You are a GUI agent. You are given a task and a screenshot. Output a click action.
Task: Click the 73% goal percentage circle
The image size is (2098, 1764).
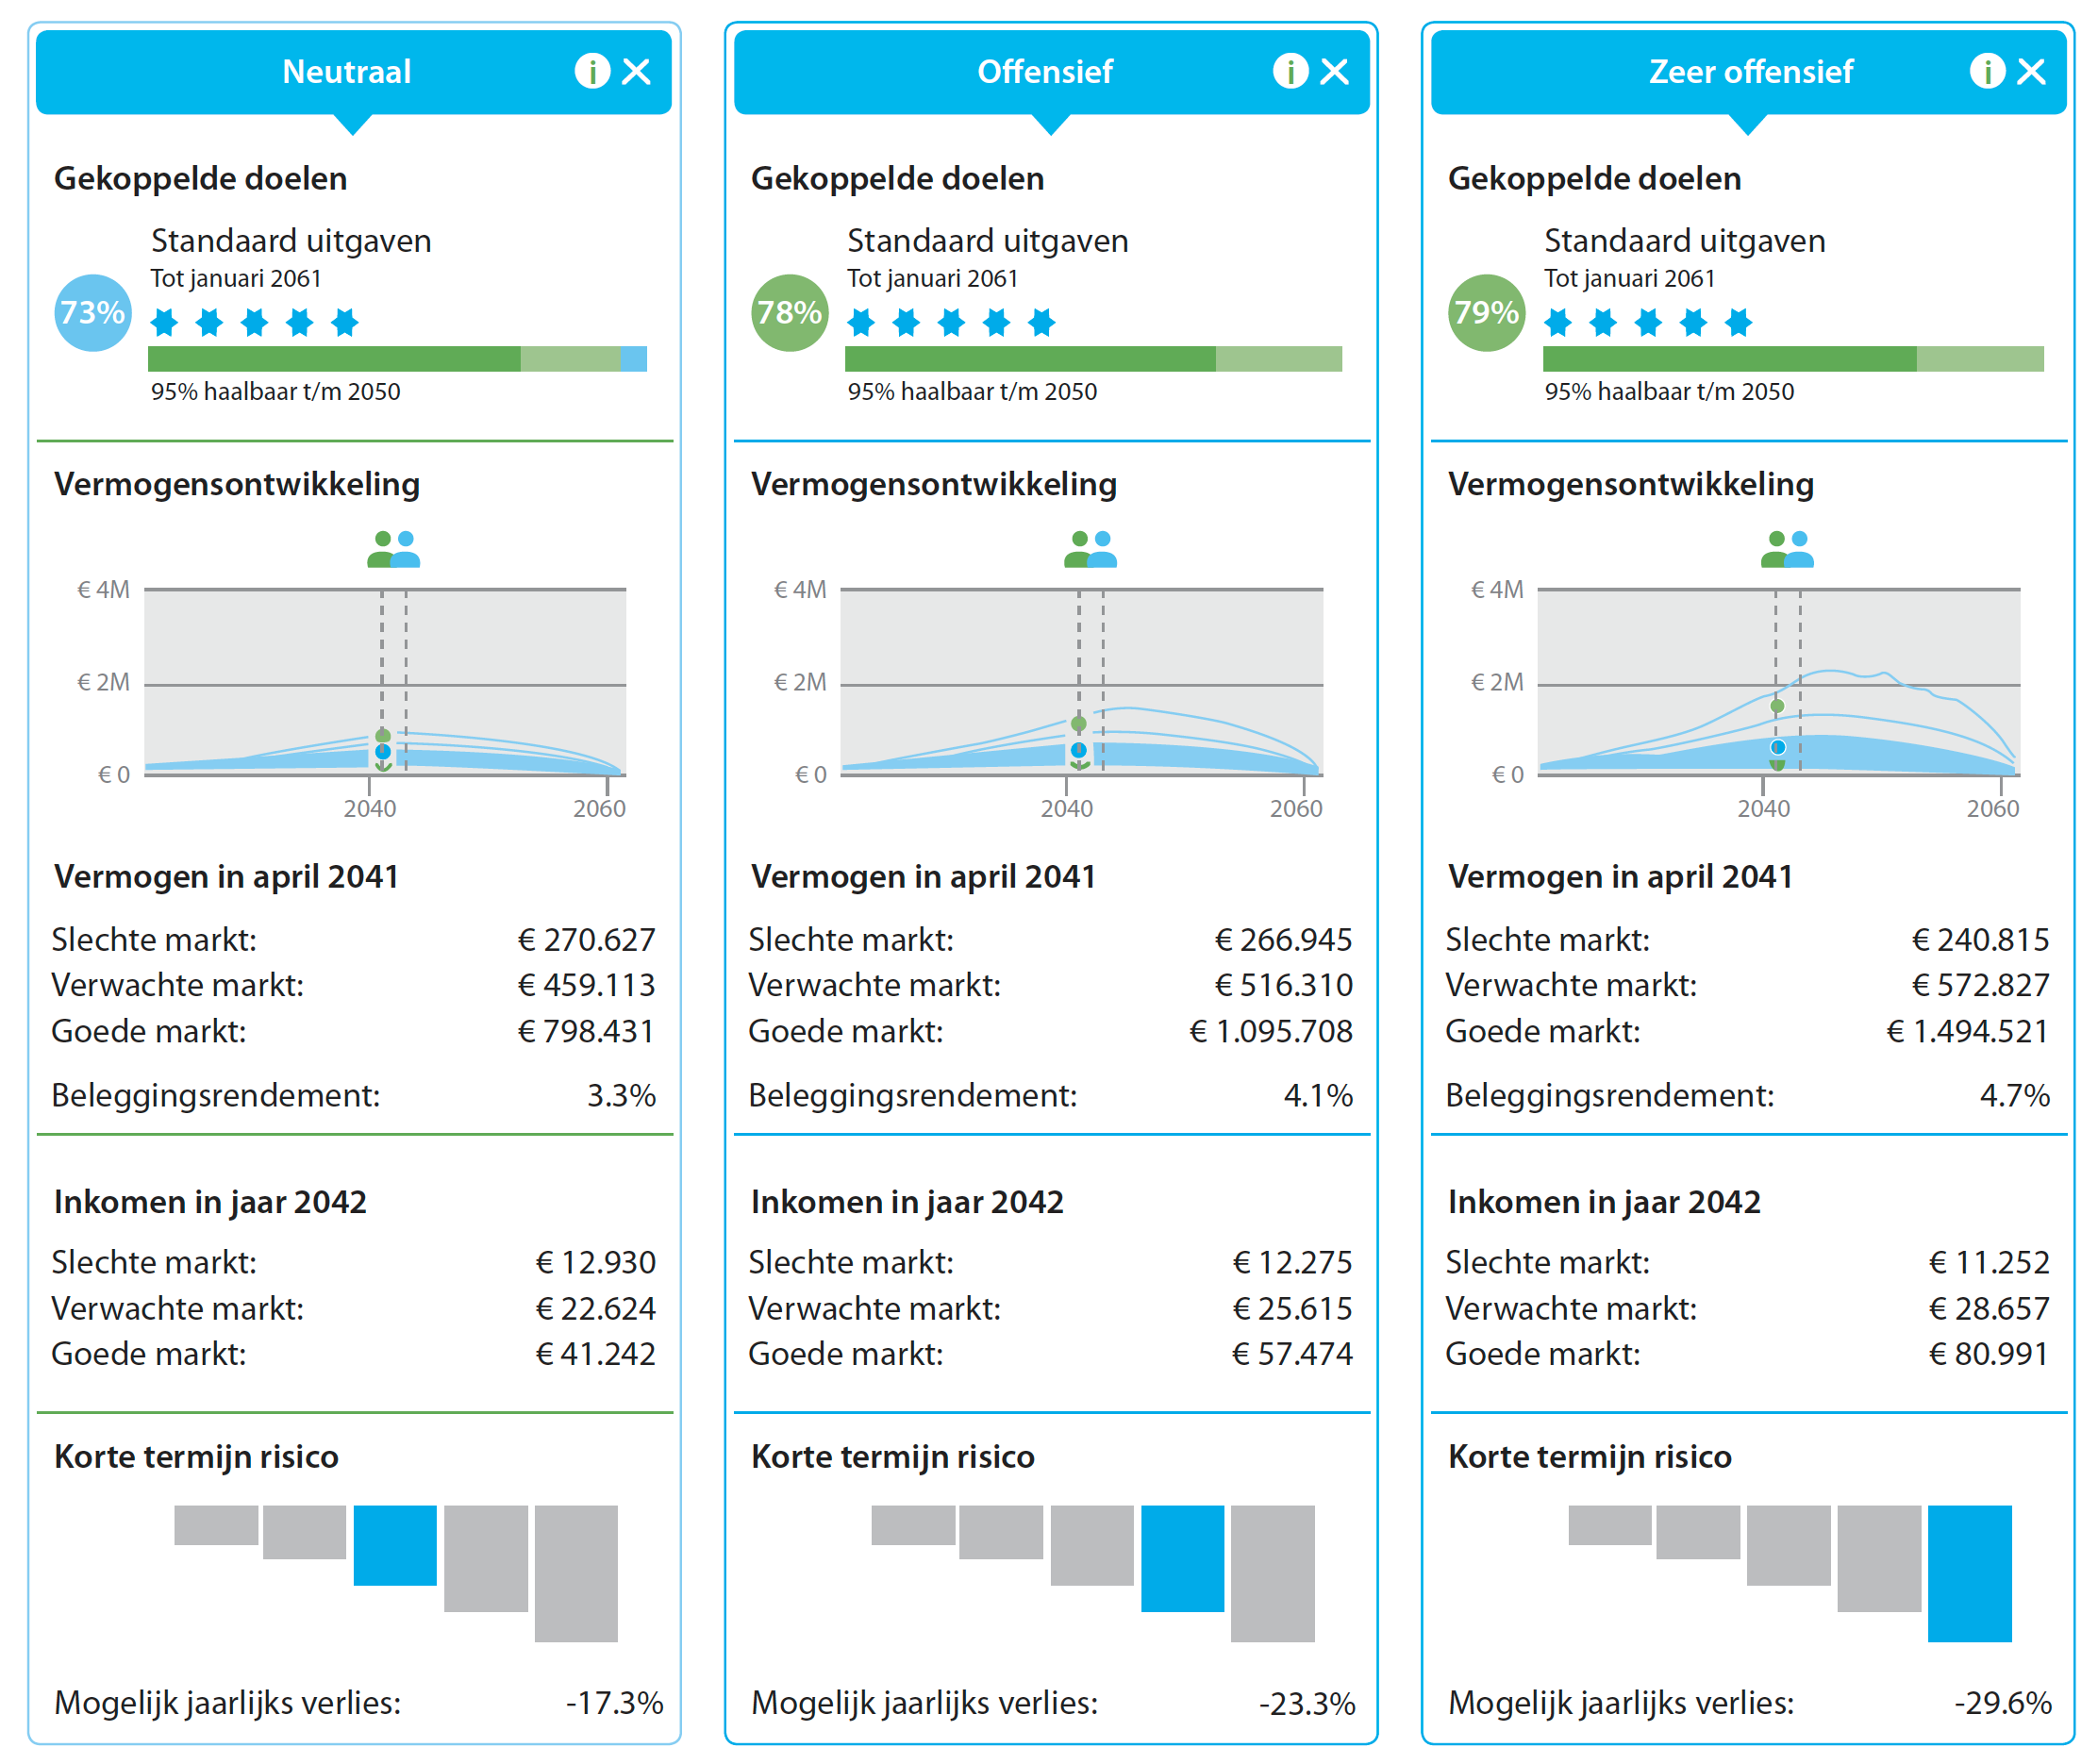coord(92,313)
